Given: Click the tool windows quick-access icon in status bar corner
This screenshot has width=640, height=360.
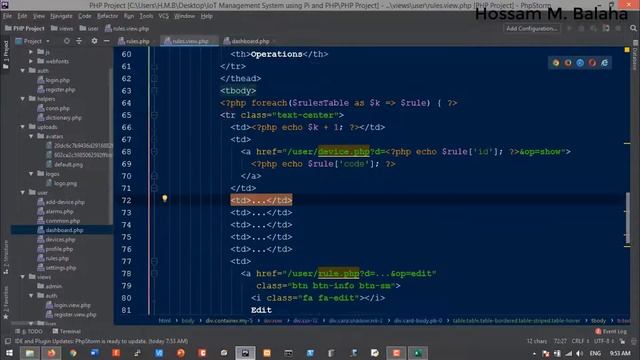Looking at the screenshot, I should tap(7, 341).
